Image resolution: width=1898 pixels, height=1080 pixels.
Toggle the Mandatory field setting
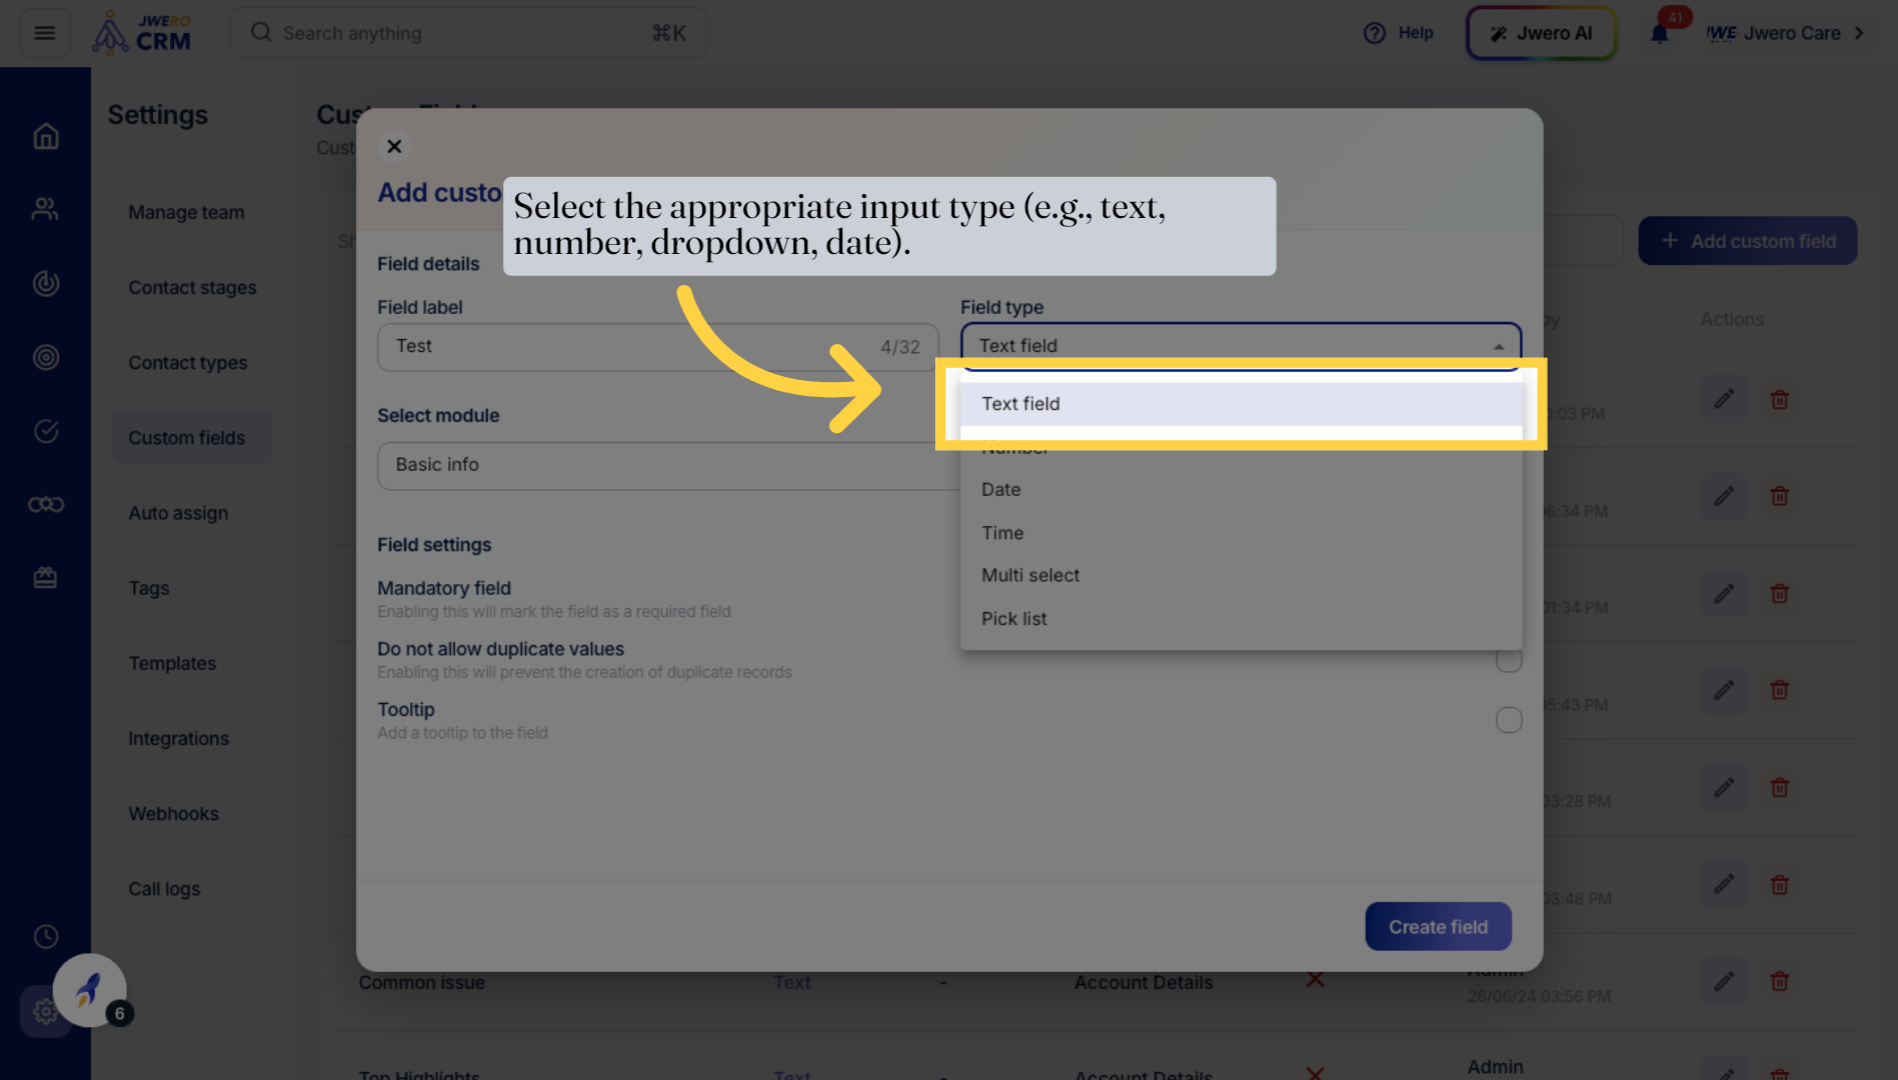click(x=1509, y=598)
